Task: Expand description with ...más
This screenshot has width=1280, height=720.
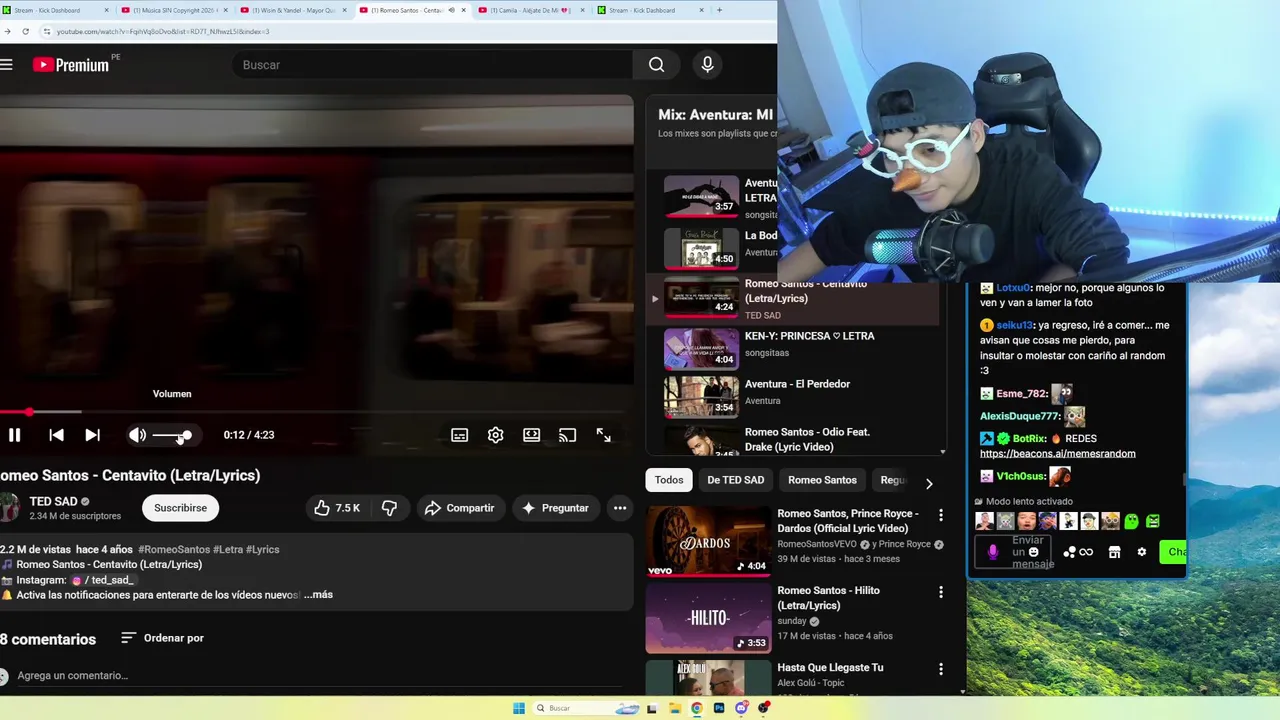Action: coord(318,595)
